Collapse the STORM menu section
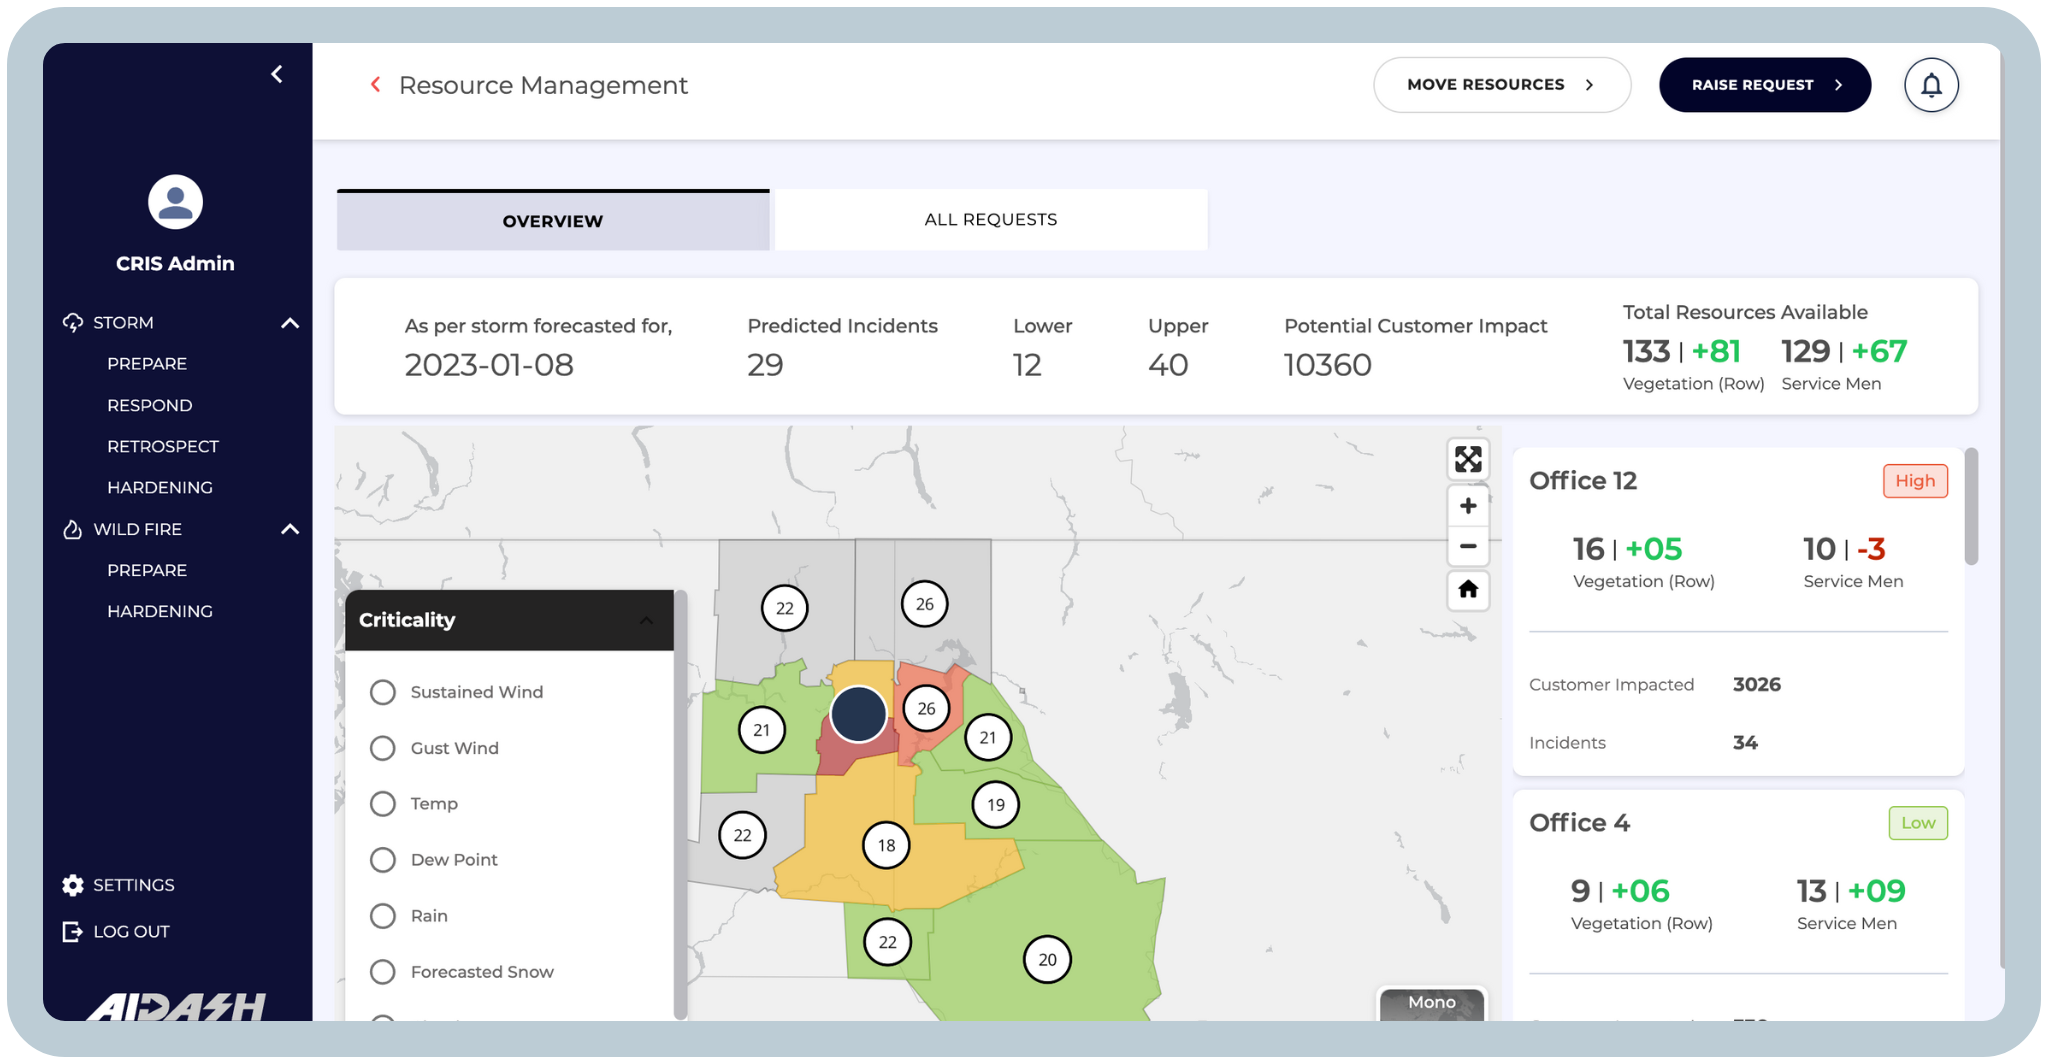This screenshot has width=2048, height=1064. click(290, 322)
